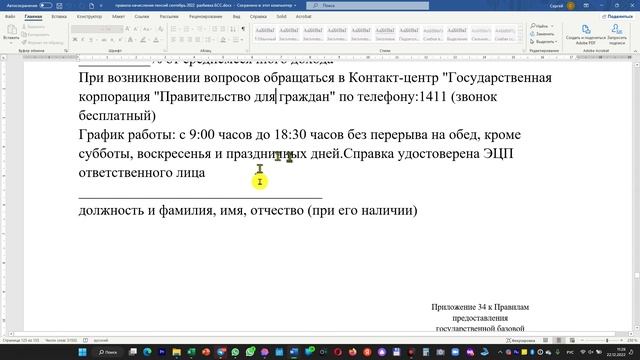This screenshot has width=640, height=360.
Task: Click the zoom slider in status bar
Action: 601,340
